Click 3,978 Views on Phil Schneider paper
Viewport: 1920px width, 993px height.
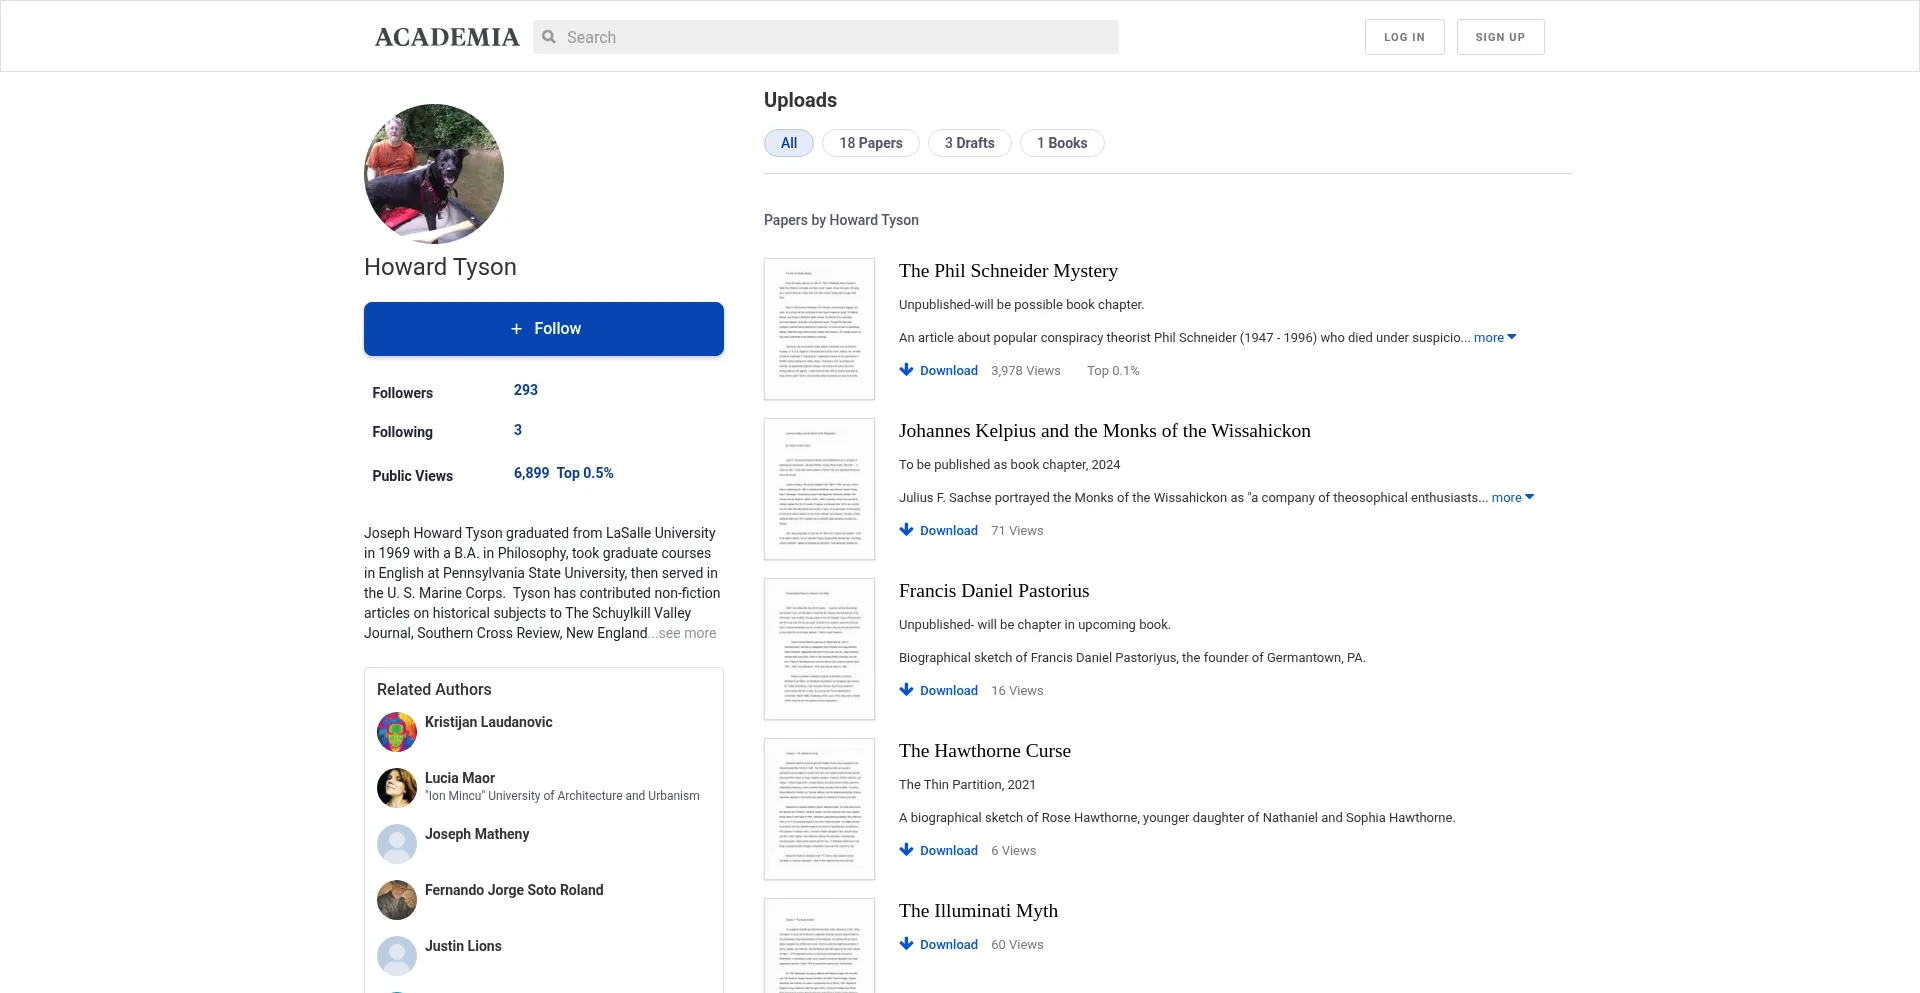[1026, 371]
